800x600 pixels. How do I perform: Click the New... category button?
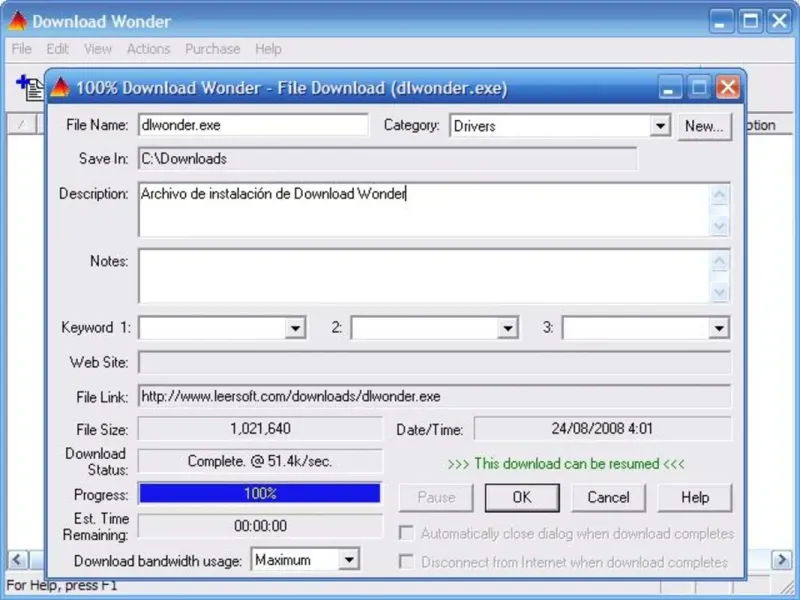(x=704, y=126)
